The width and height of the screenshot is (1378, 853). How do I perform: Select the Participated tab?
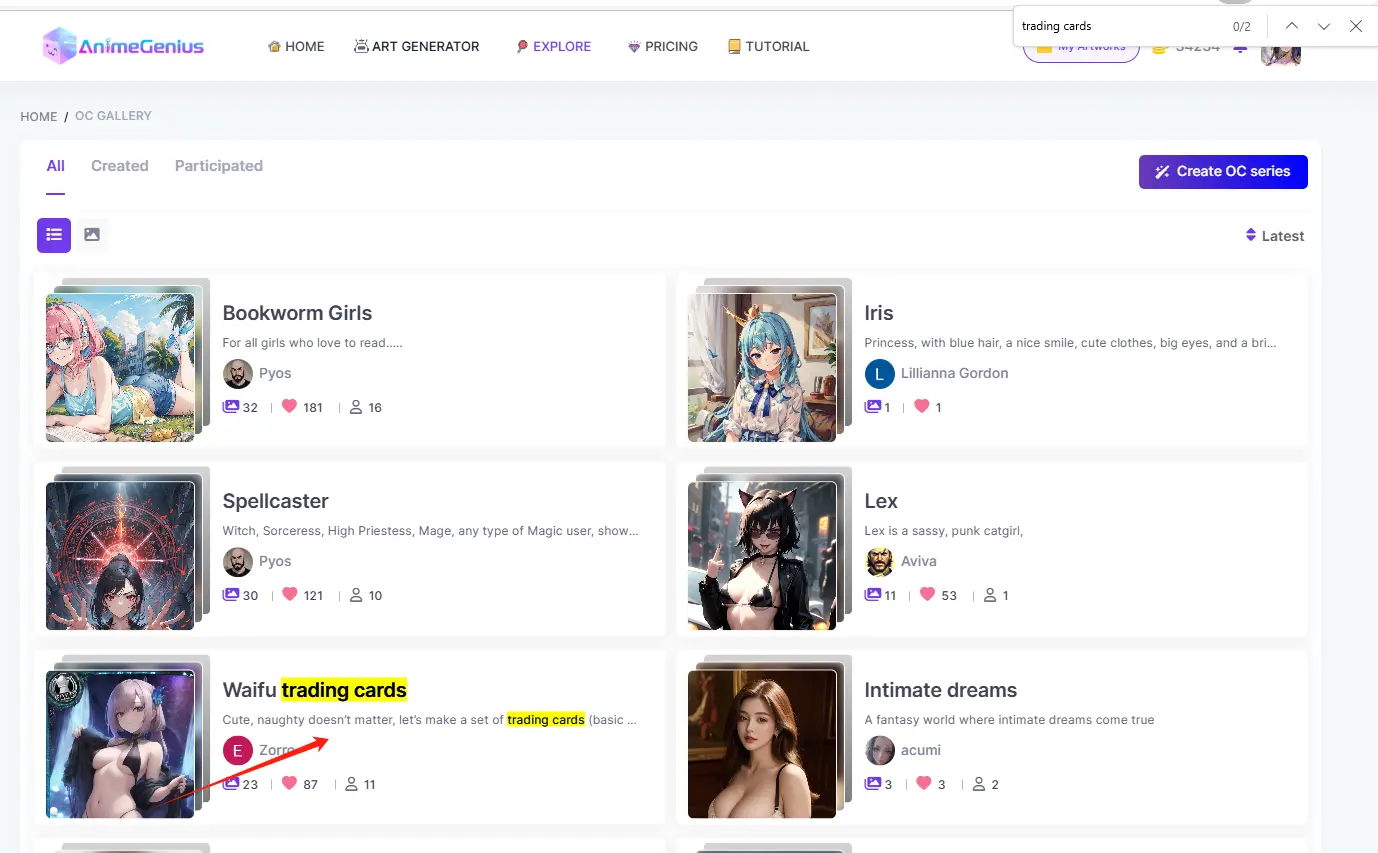[x=218, y=166]
